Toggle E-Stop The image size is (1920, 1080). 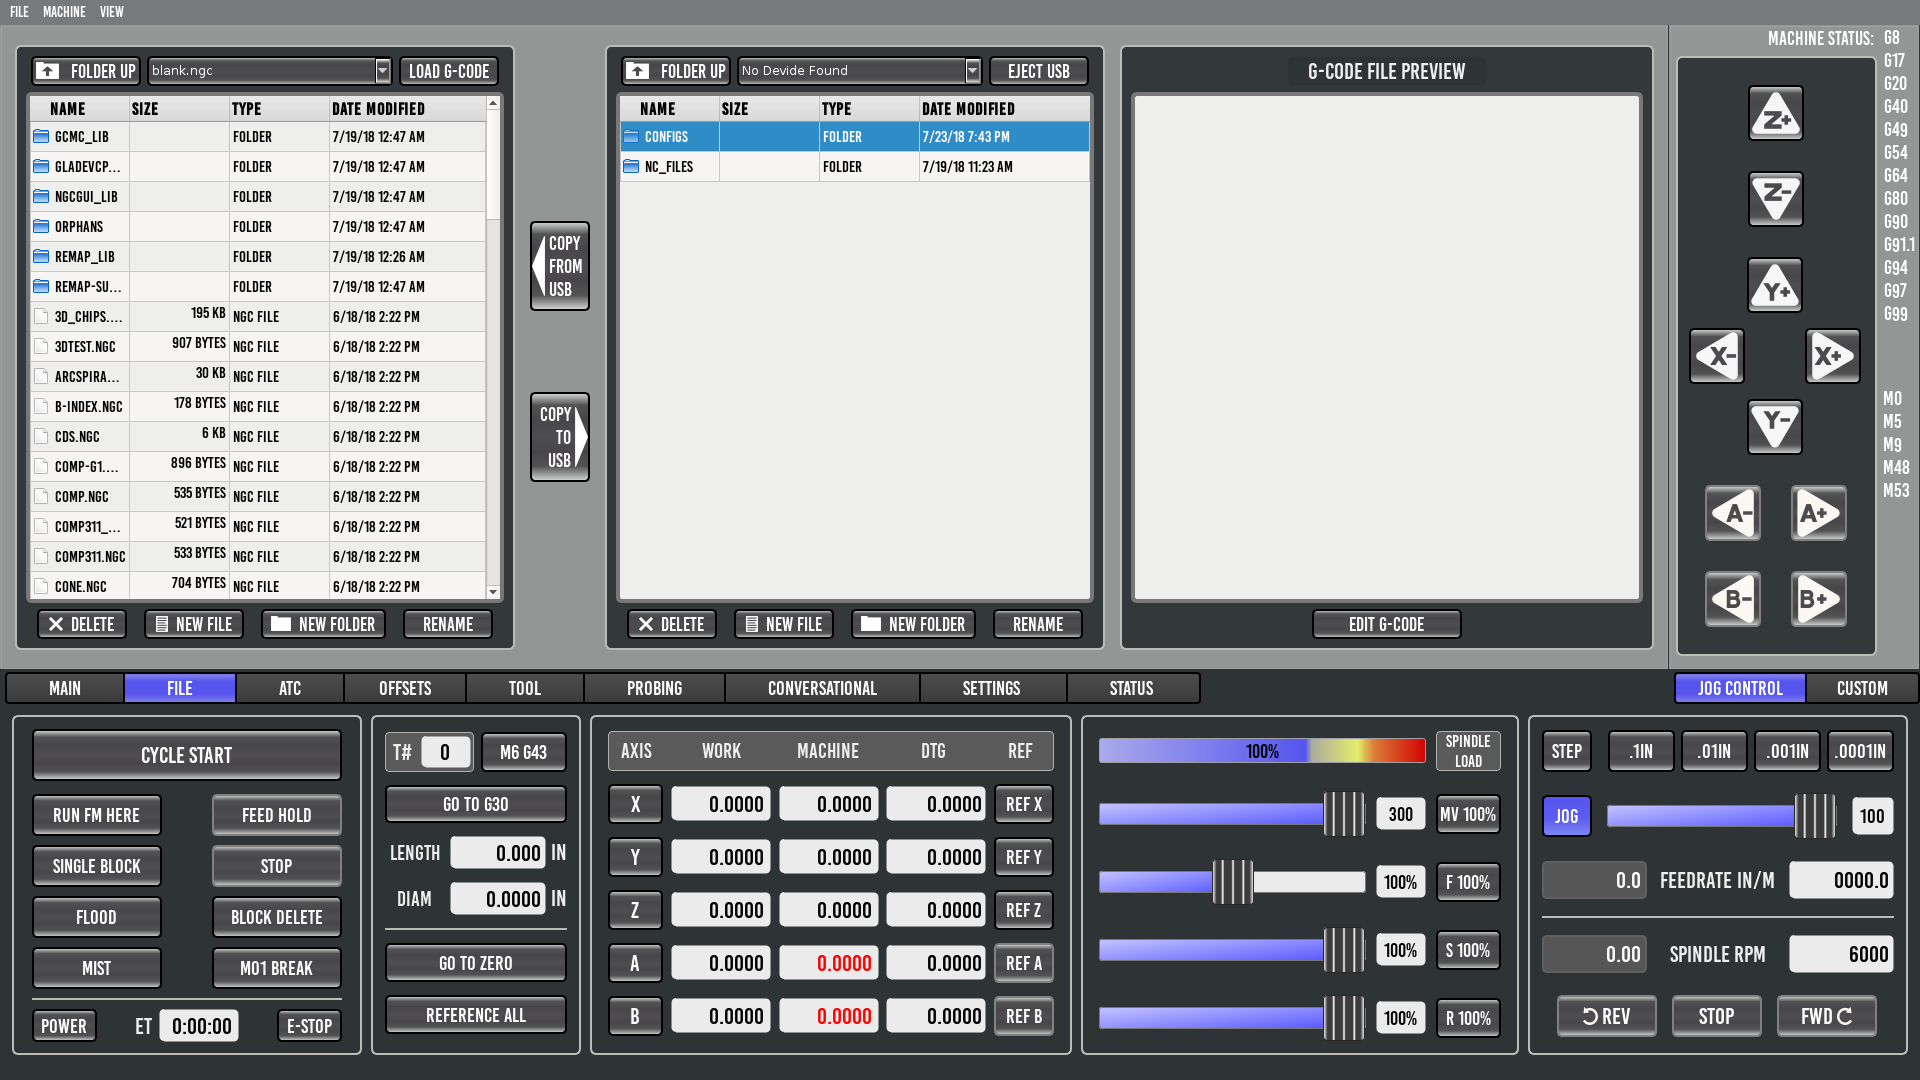pyautogui.click(x=309, y=1026)
